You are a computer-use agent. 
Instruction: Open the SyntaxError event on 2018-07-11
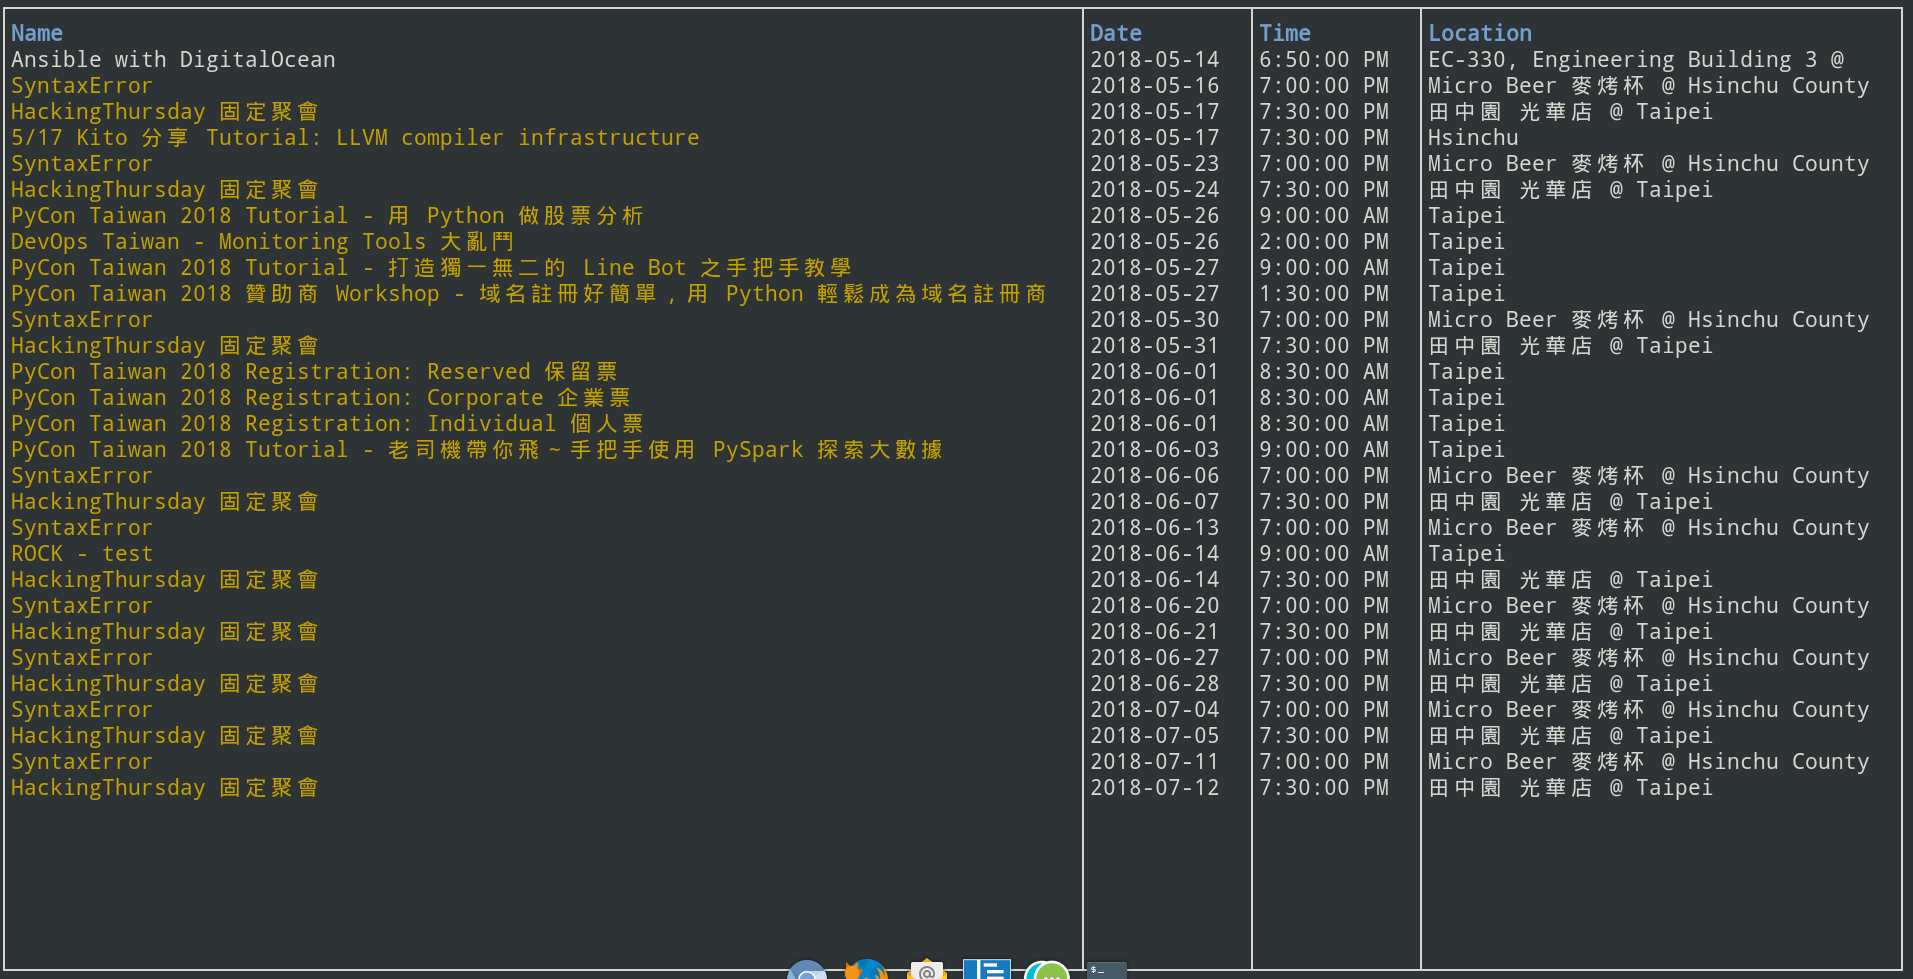82,762
